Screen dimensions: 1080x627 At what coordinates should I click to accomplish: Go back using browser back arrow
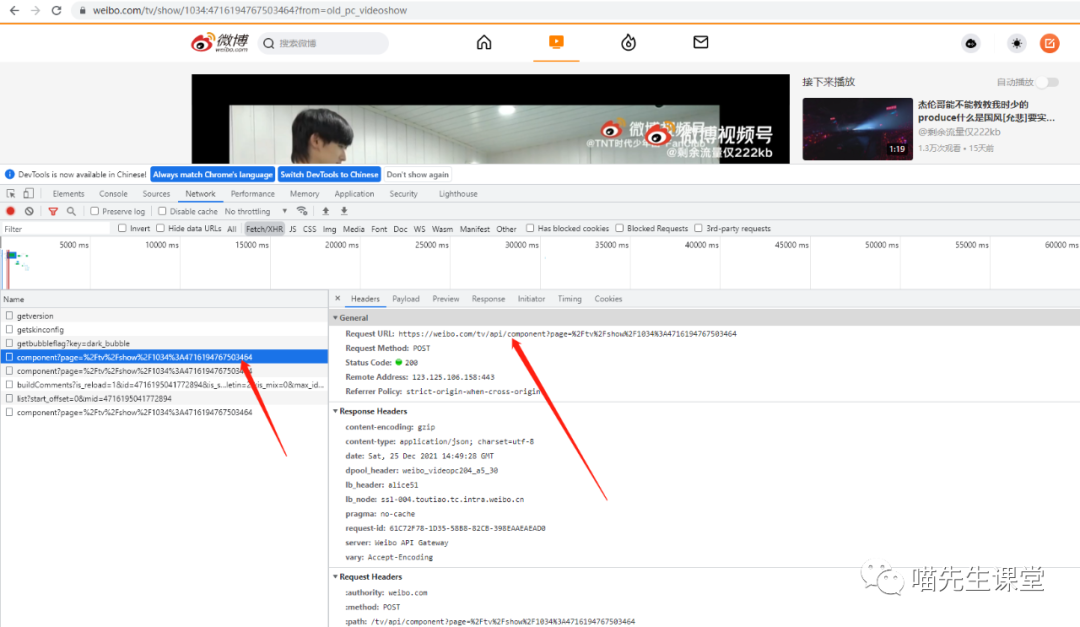coord(14,10)
